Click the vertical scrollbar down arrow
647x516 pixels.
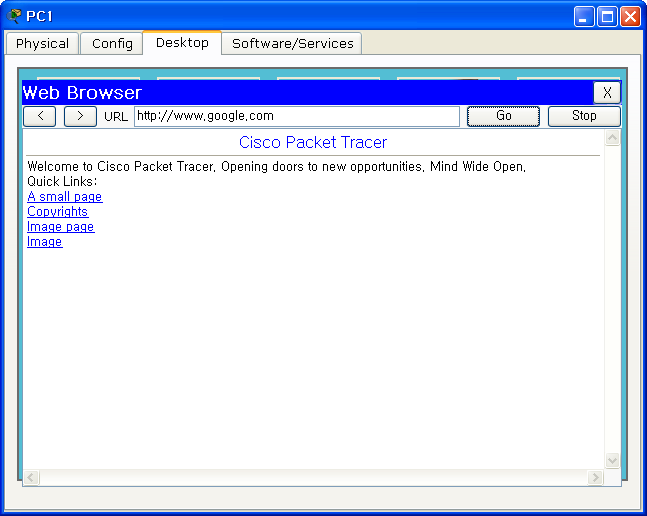click(612, 460)
